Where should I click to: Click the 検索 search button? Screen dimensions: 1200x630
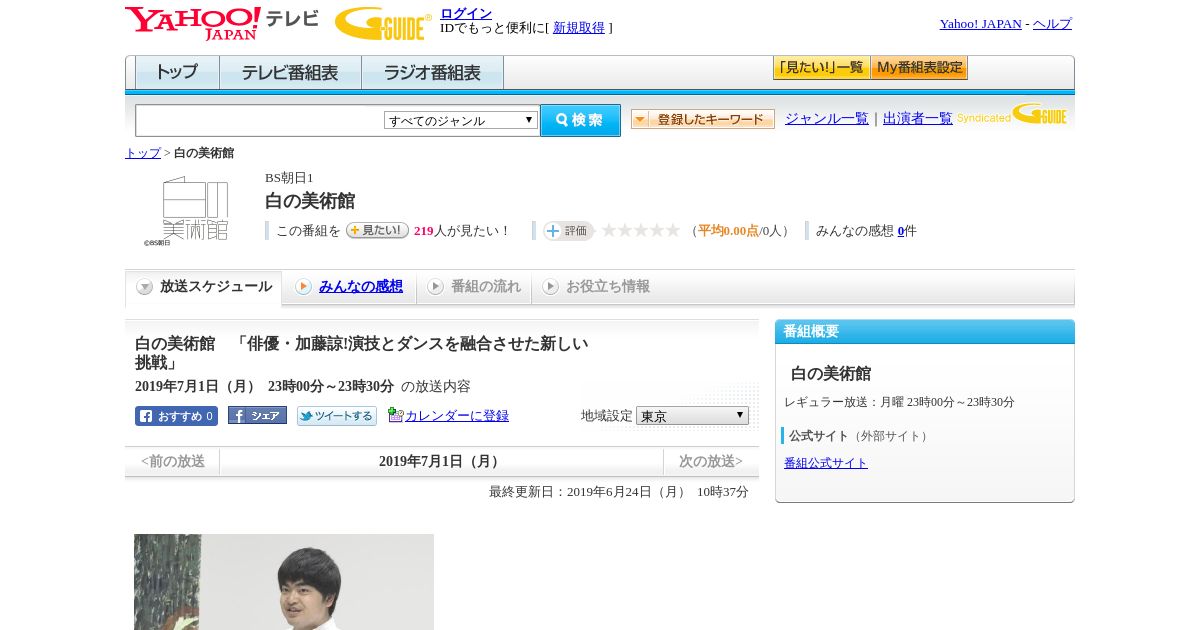(x=580, y=120)
